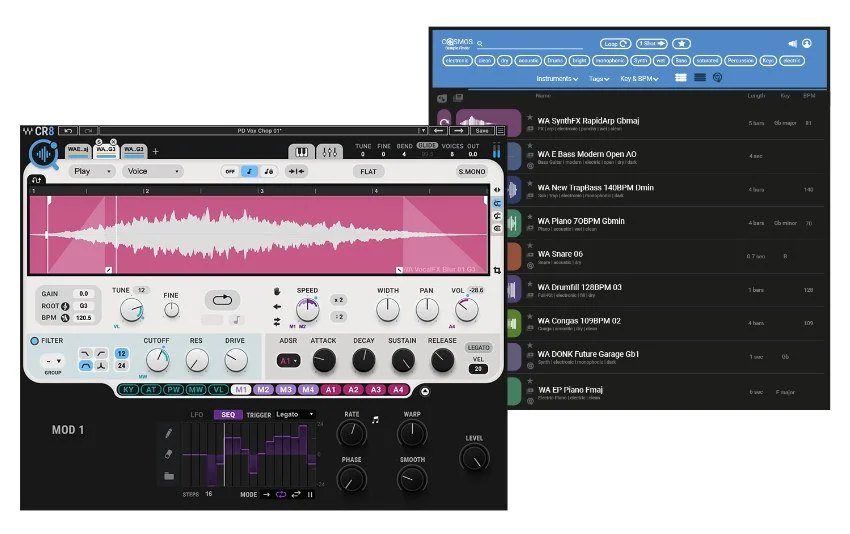Load next preset with right arrow

point(459,131)
